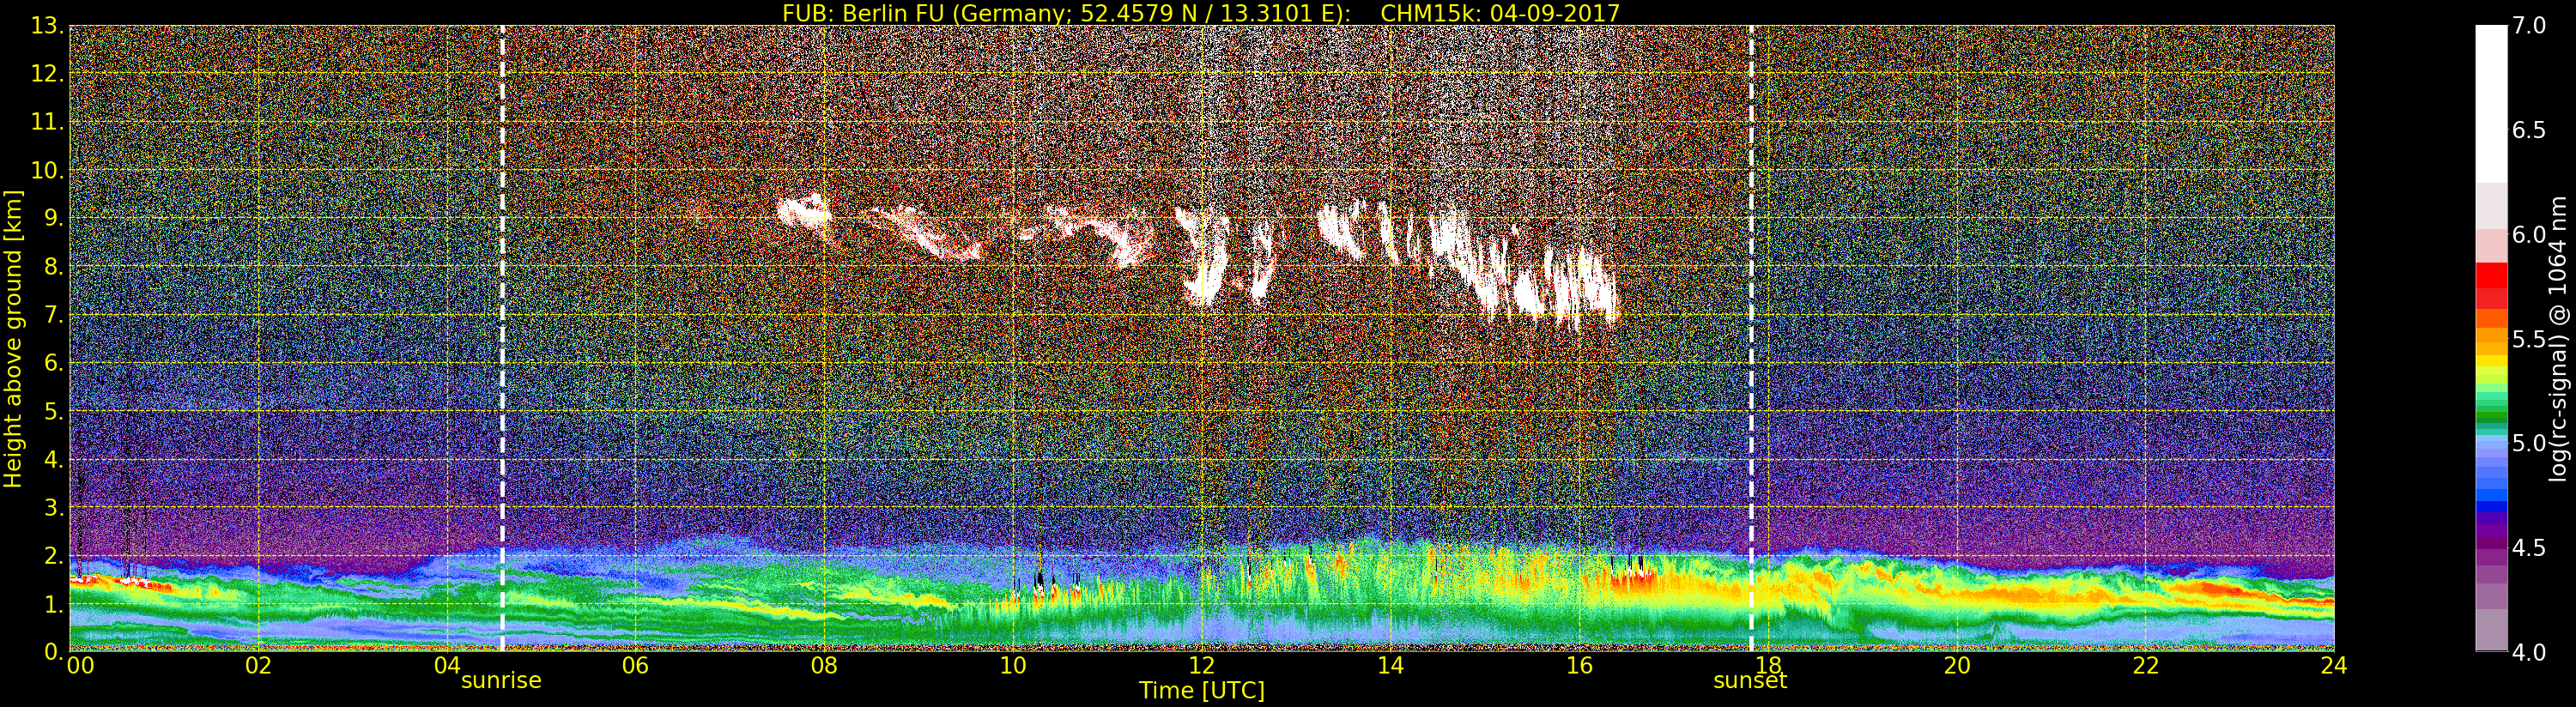2576x707 pixels.
Task: Click the height tick label '3.'
Action: (x=54, y=507)
